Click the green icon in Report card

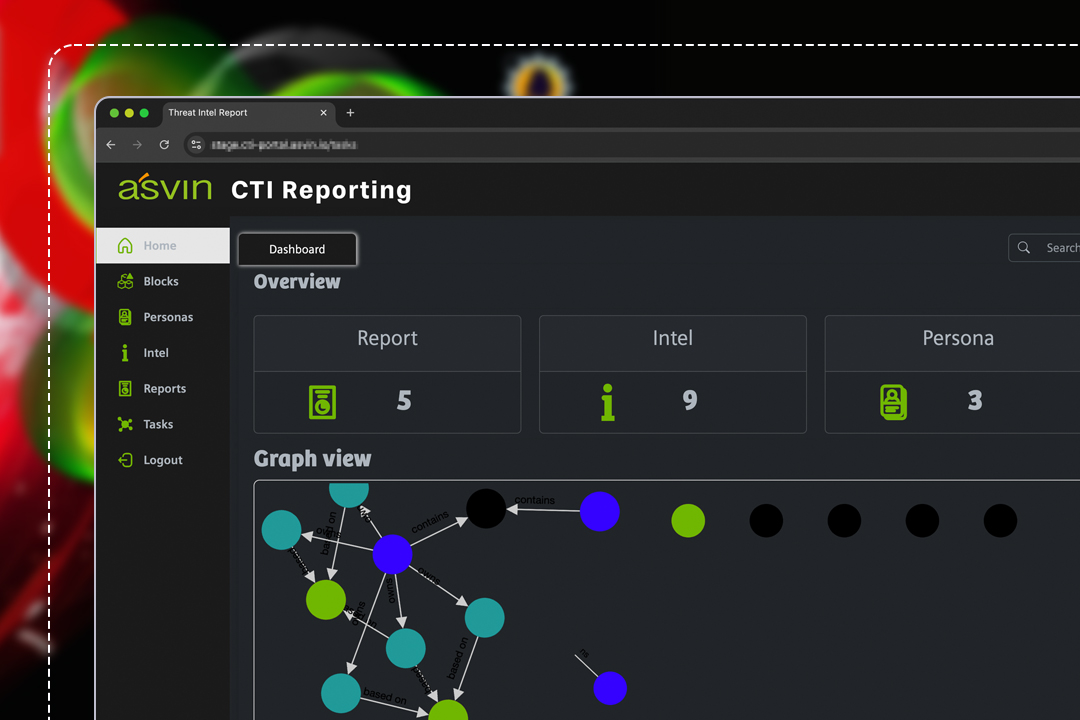[322, 401]
